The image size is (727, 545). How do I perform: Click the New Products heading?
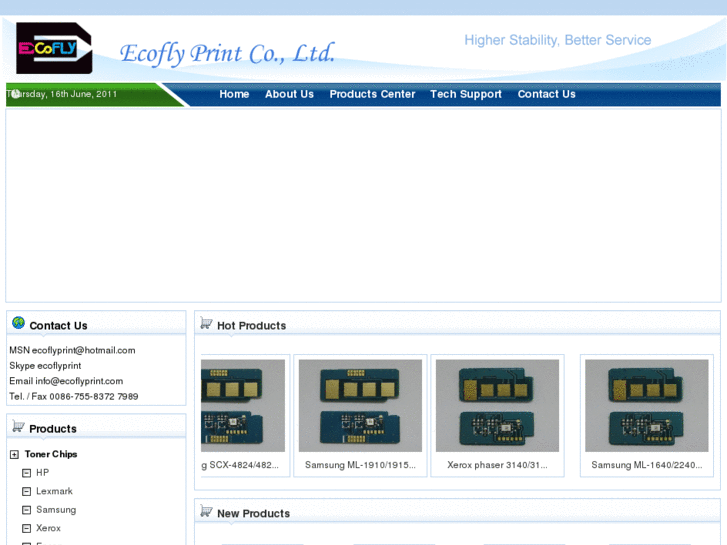click(253, 513)
